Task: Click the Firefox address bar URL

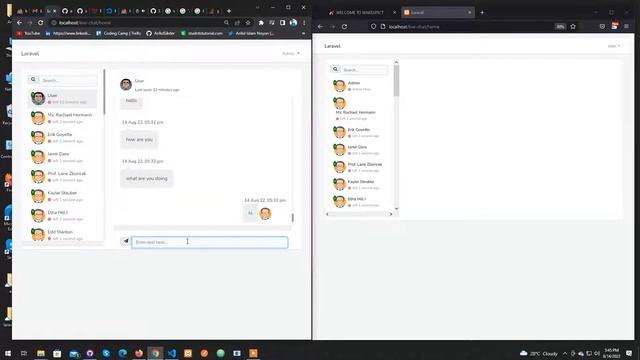Action: pos(414,27)
